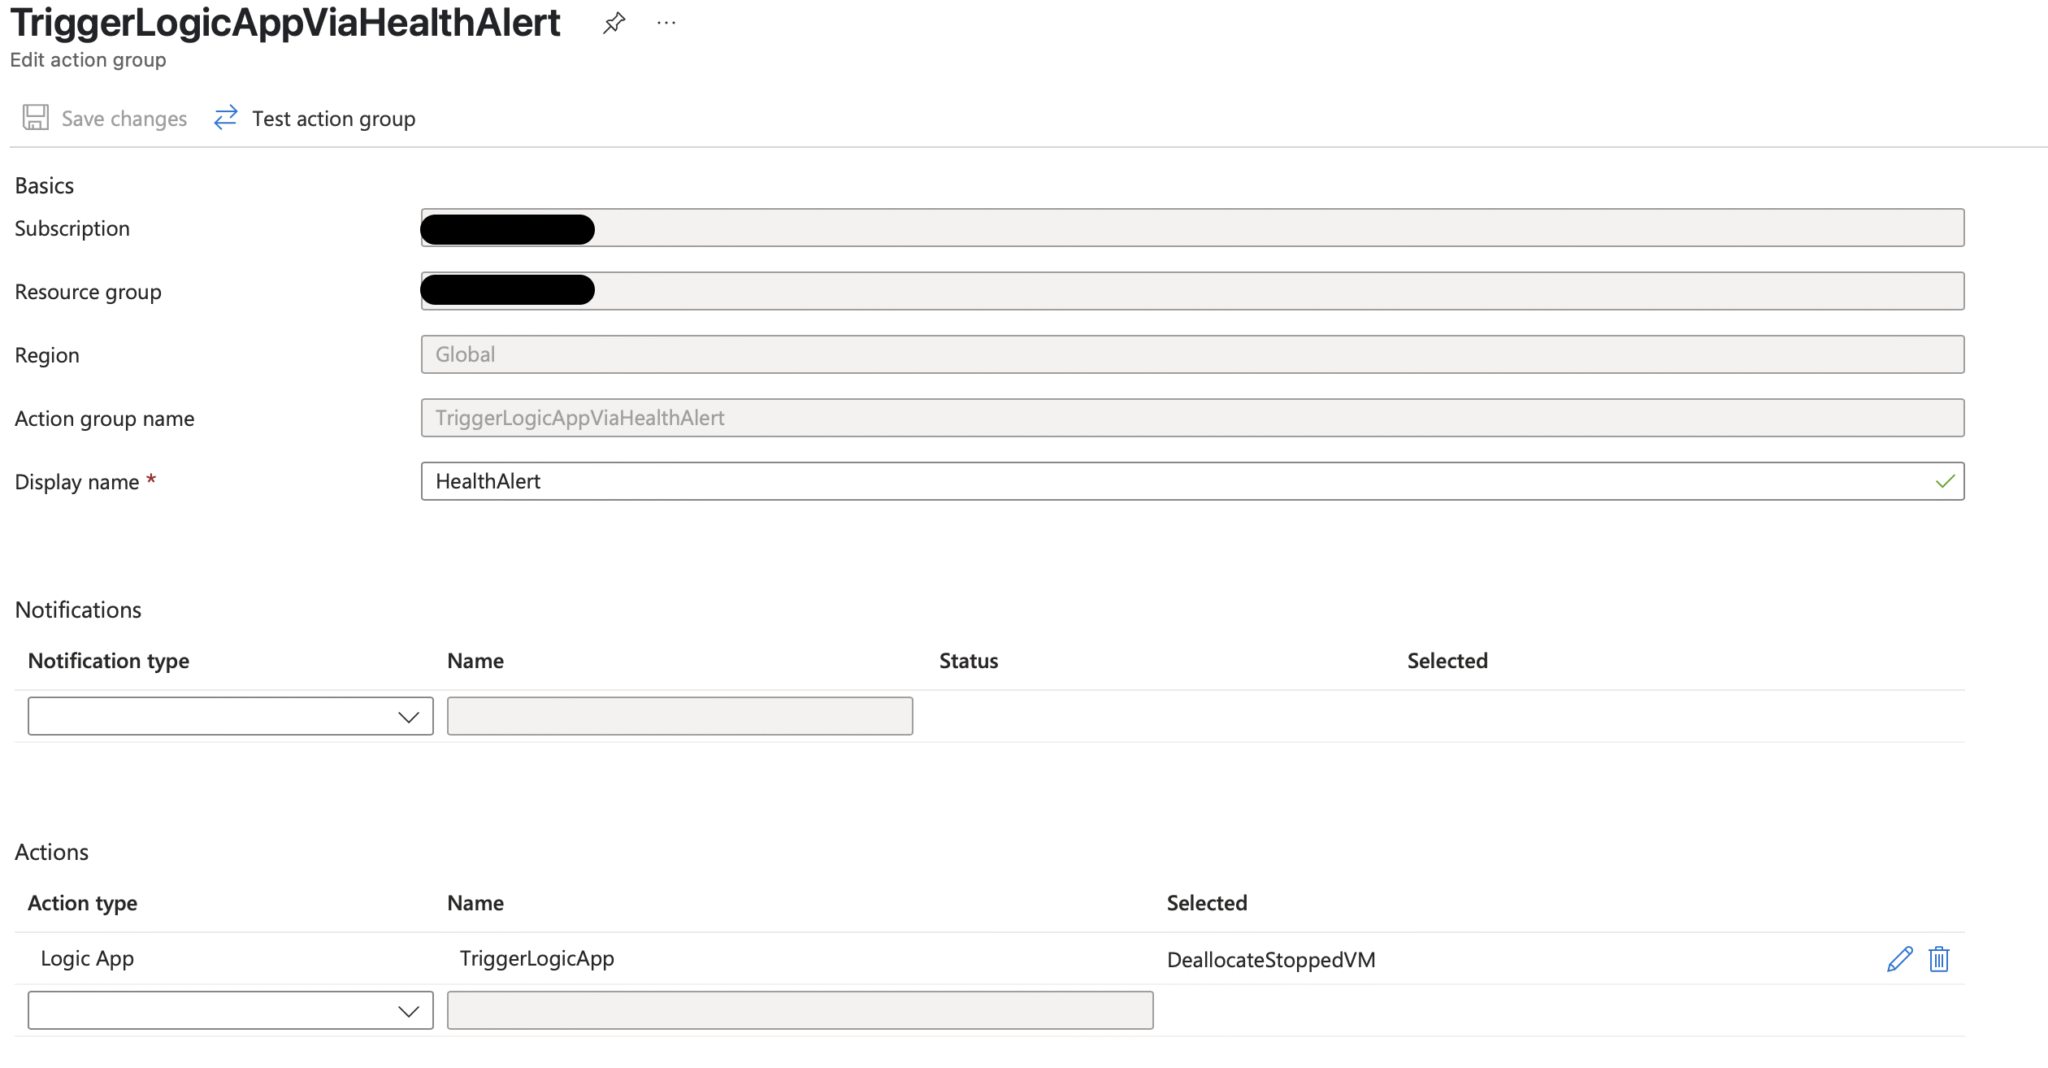
Task: Edit the TriggerLogicApp action with pencil icon
Action: [x=1899, y=959]
